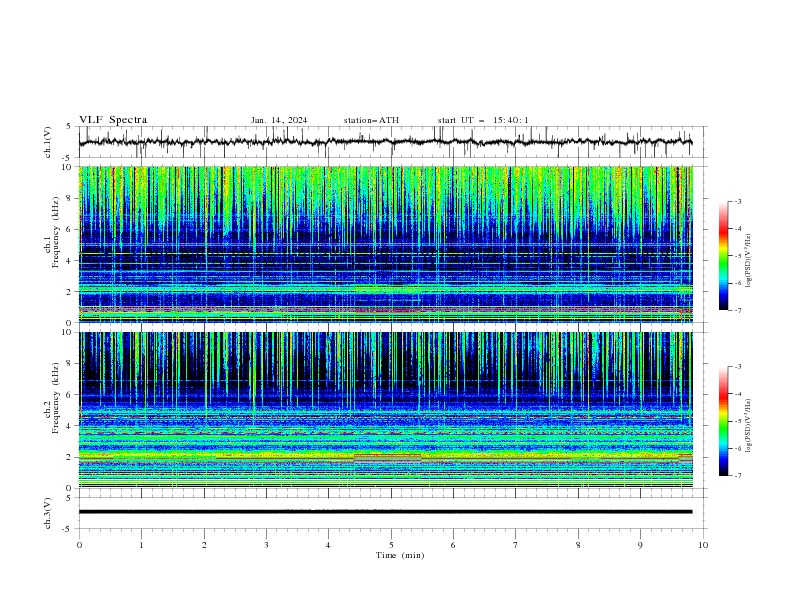Click the time axis tick "7"
This screenshot has height=612, width=792.
[x=516, y=545]
